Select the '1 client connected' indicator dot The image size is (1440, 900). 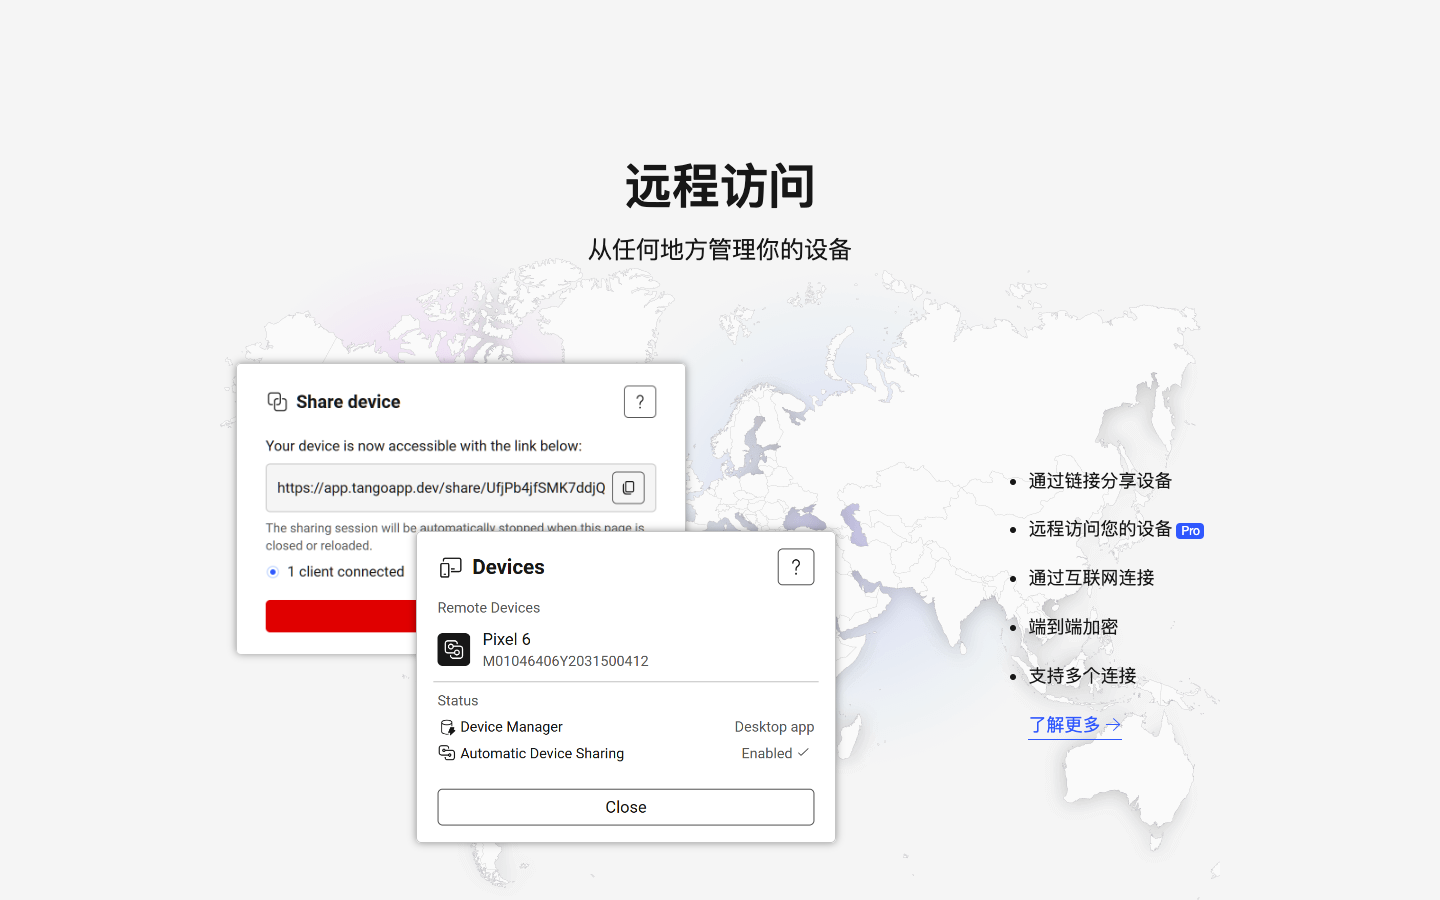tap(273, 572)
